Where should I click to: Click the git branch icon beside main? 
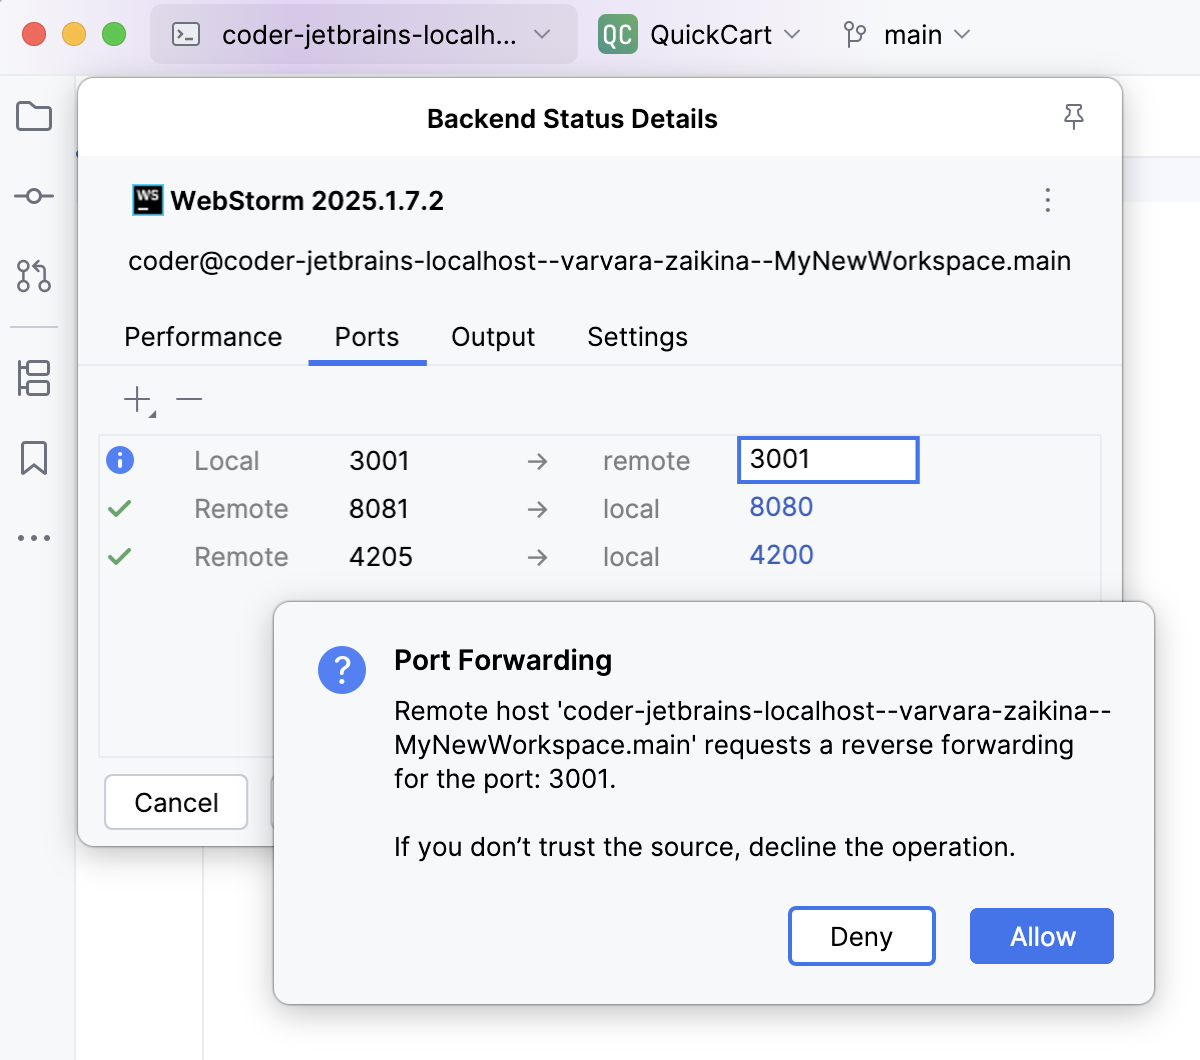pyautogui.click(x=855, y=35)
